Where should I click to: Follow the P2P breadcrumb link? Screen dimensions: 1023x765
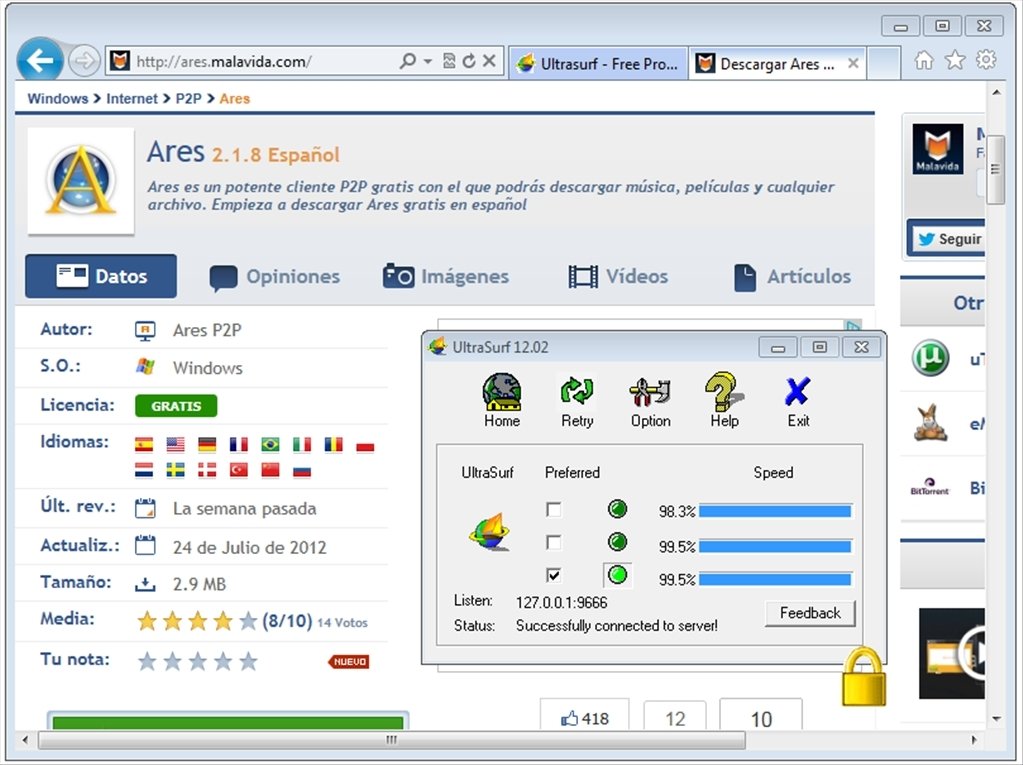189,98
